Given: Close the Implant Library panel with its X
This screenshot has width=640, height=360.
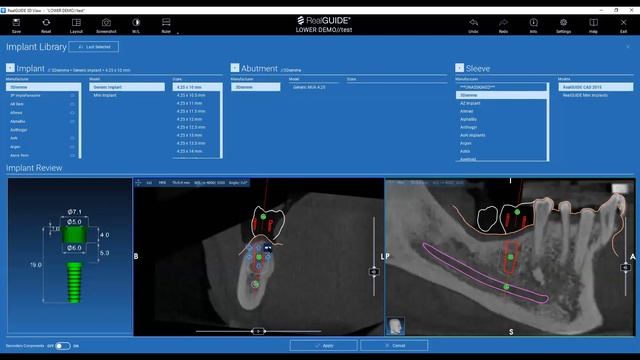Looking at the screenshot, I should (628, 47).
